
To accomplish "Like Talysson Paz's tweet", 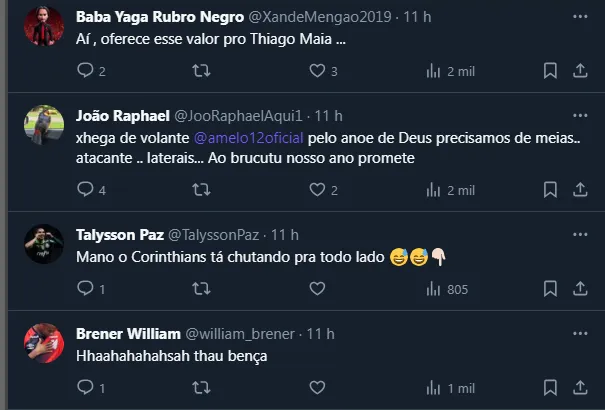I will [x=317, y=289].
